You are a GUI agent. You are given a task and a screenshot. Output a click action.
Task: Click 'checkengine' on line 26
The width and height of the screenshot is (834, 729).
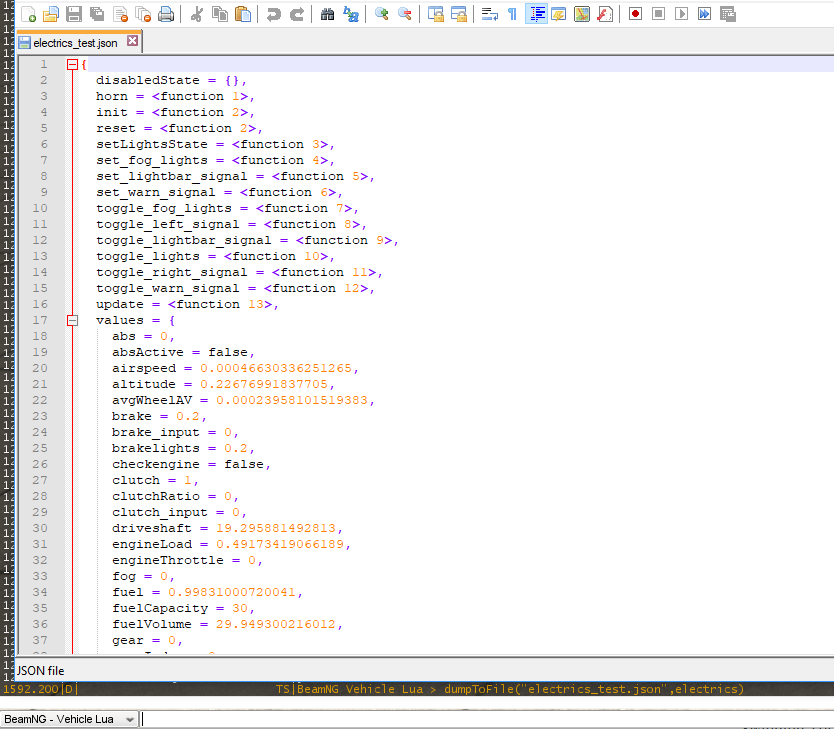(155, 464)
